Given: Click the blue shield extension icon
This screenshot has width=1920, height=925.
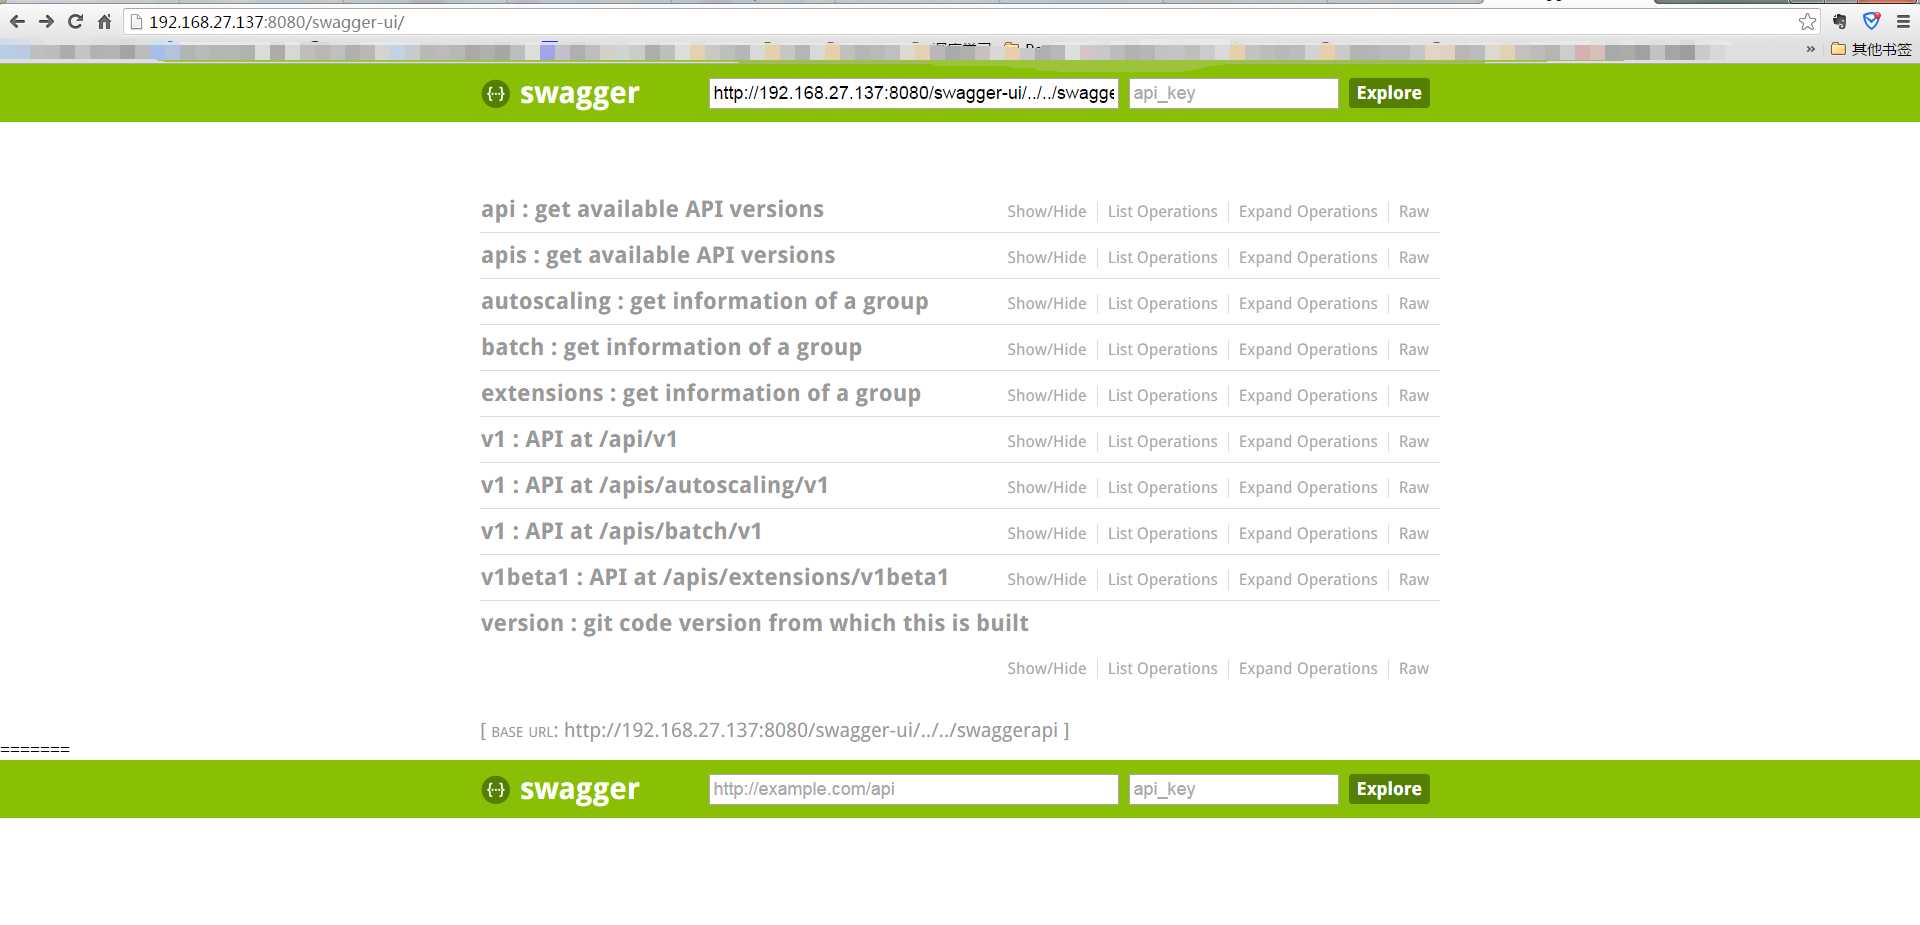Looking at the screenshot, I should pyautogui.click(x=1872, y=21).
